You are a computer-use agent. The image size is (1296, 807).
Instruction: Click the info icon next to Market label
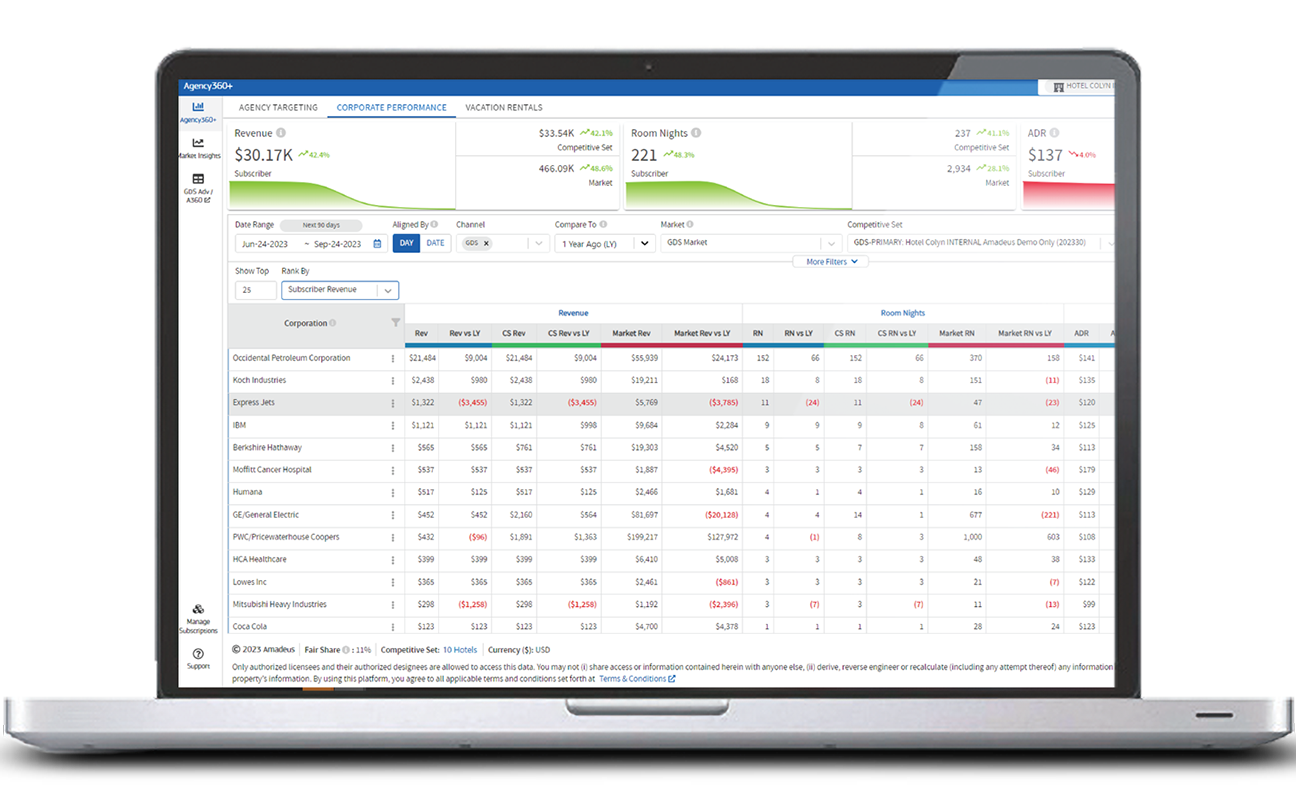690,225
